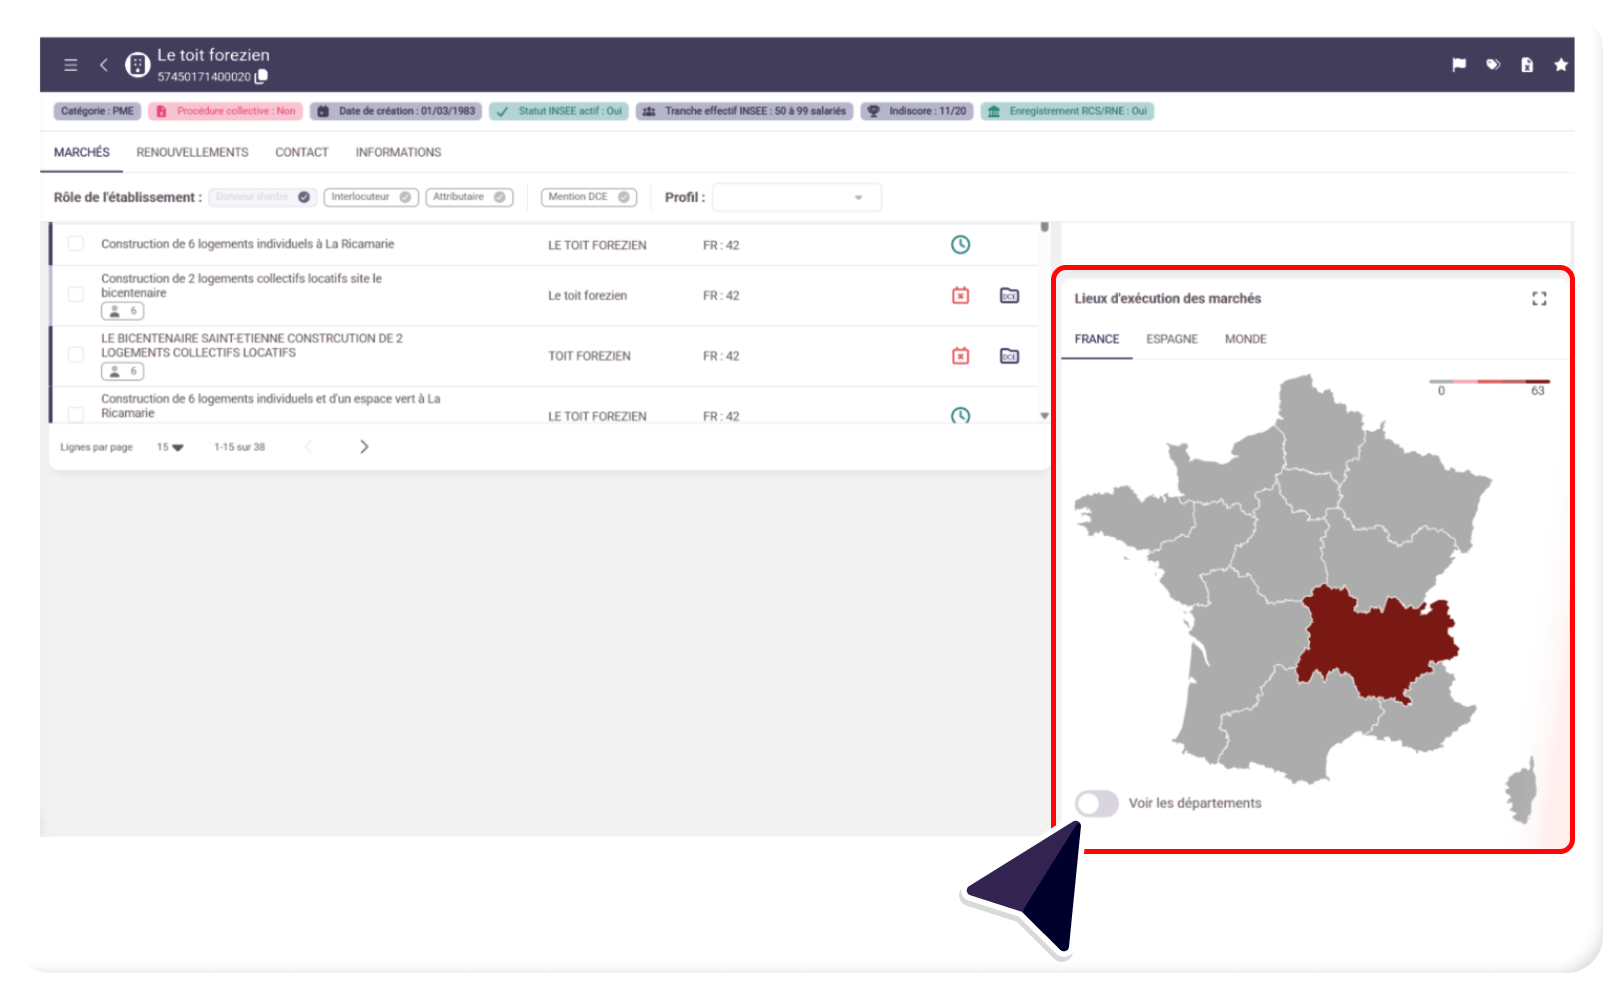Image resolution: width=1616 pixels, height=986 pixels.
Task: Copy the SIRET number 57450171400020
Action: point(262,77)
